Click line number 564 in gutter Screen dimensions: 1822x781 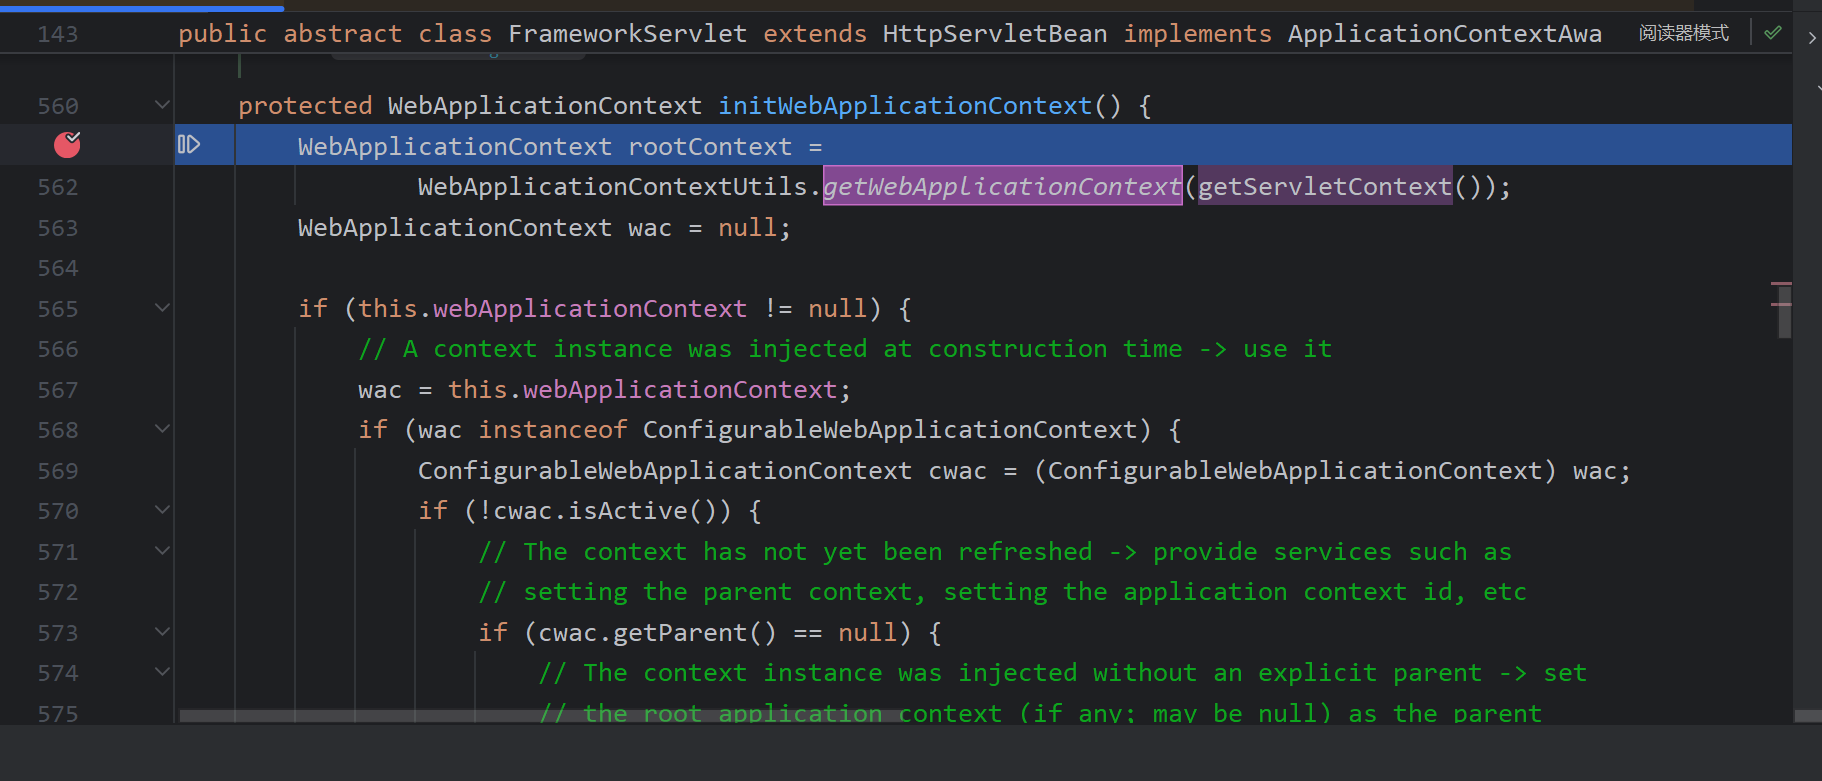tap(57, 268)
